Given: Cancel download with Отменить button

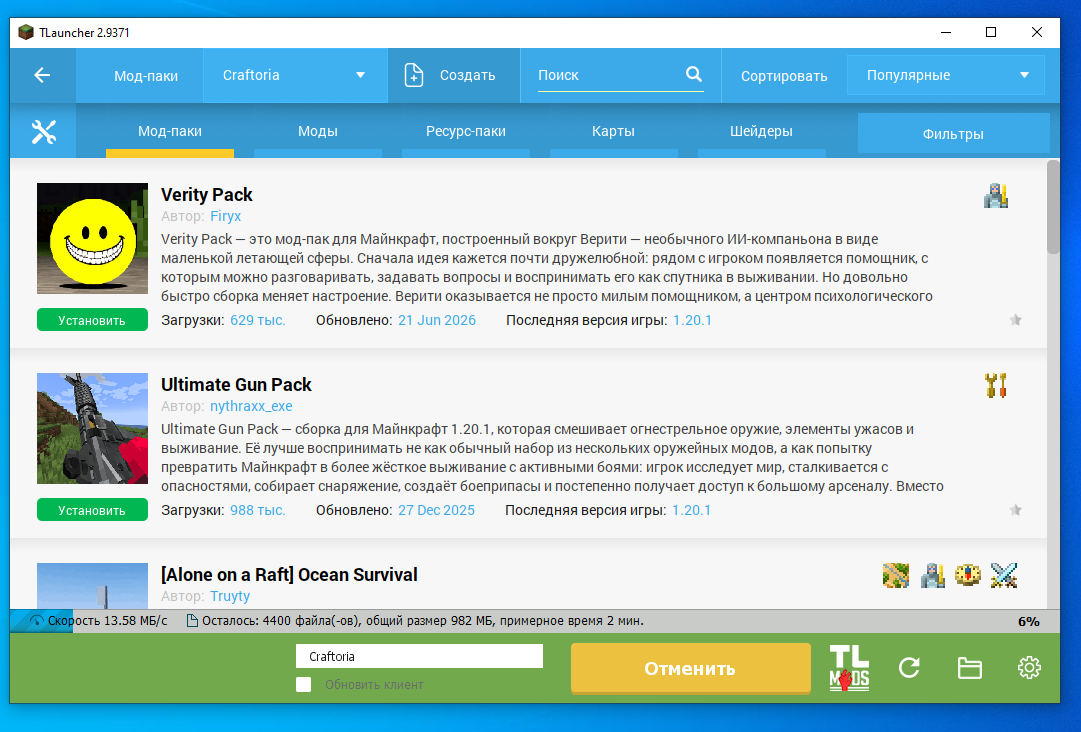Looking at the screenshot, I should pyautogui.click(x=690, y=668).
